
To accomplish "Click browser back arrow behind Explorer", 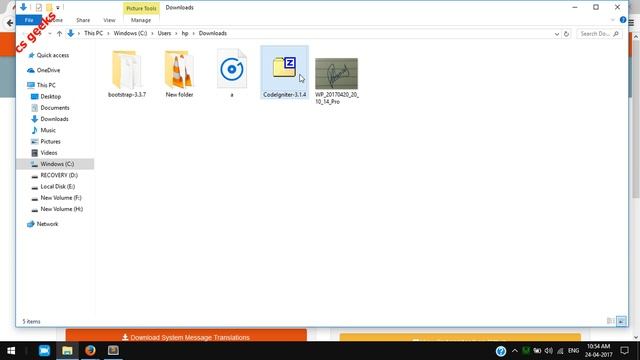I will pos(10,23).
